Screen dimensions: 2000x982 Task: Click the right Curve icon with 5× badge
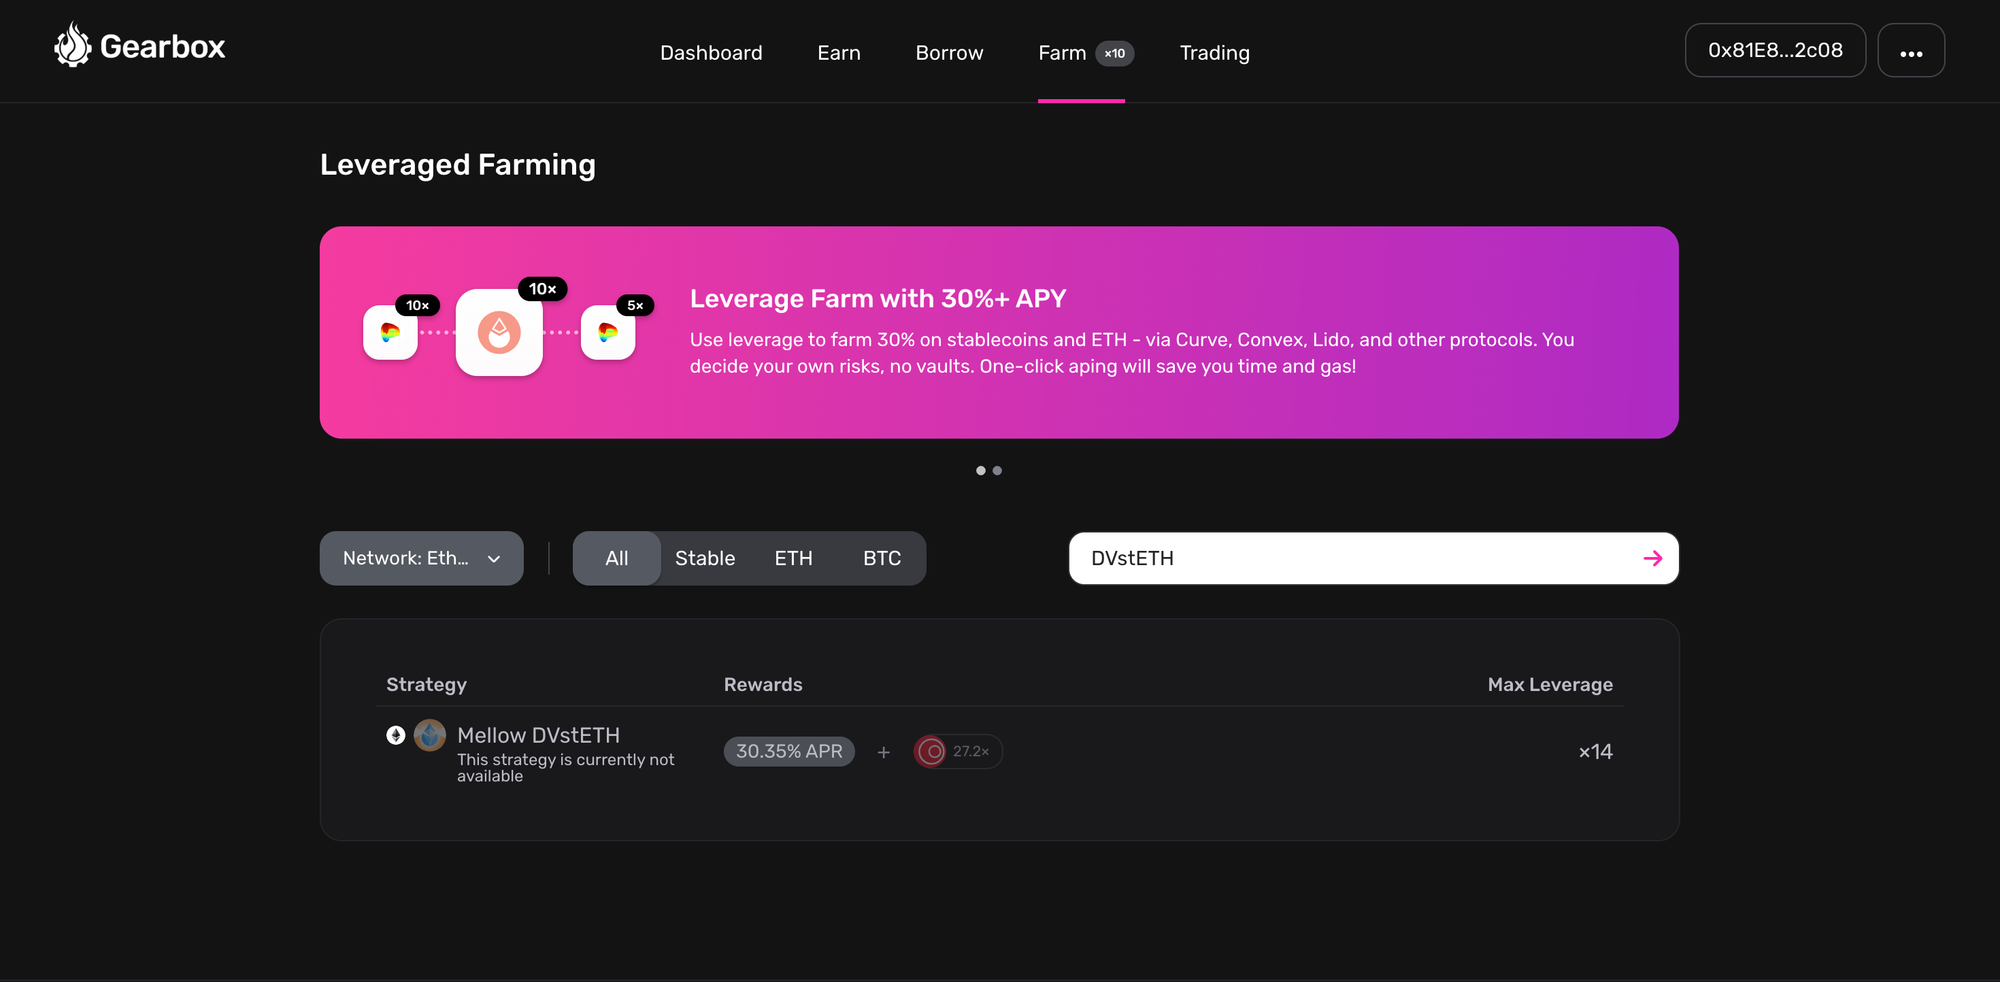tap(608, 333)
